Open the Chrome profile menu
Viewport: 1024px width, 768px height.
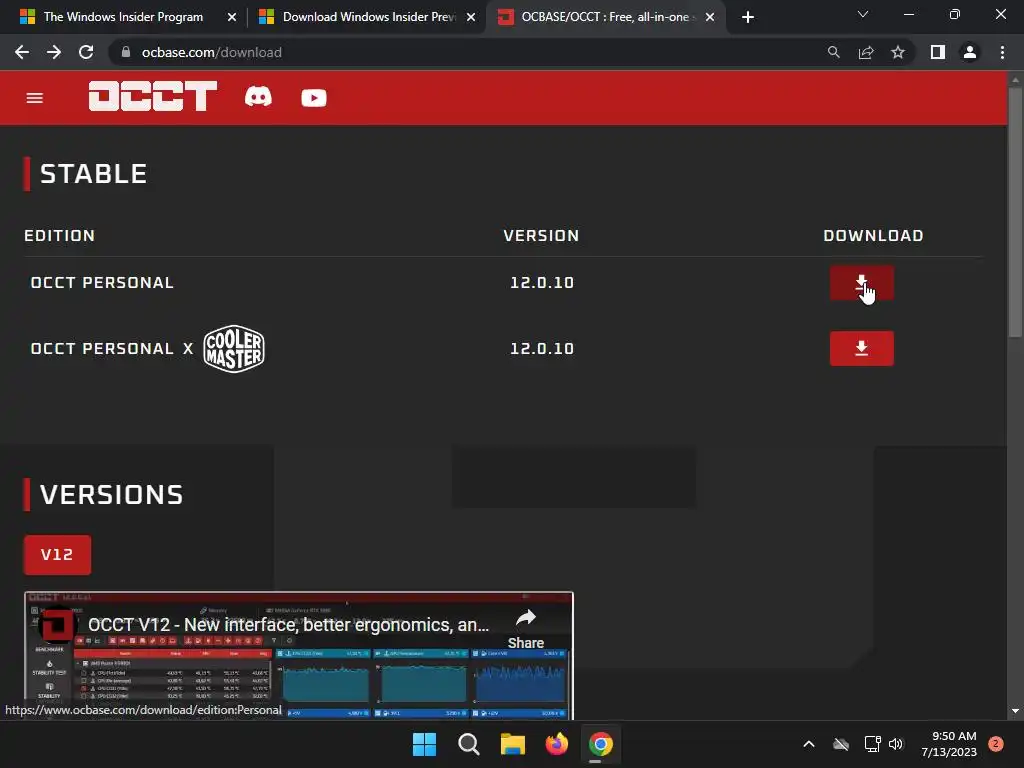970,52
